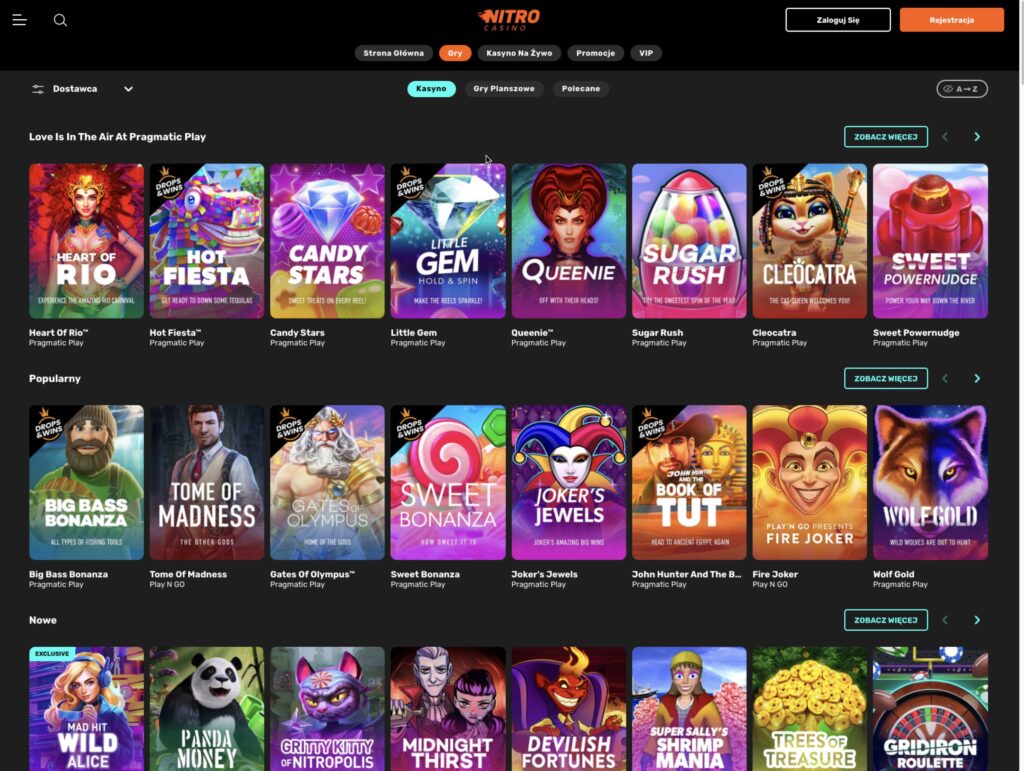1024x771 pixels.
Task: Toggle A→Z alphabetical sorting
Action: 961,88
